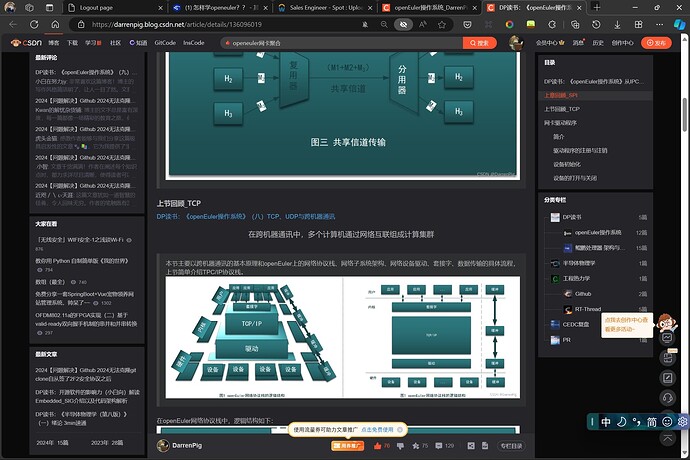Click the user avatar in the header
The height and width of the screenshot is (460, 690).
click(516, 43)
